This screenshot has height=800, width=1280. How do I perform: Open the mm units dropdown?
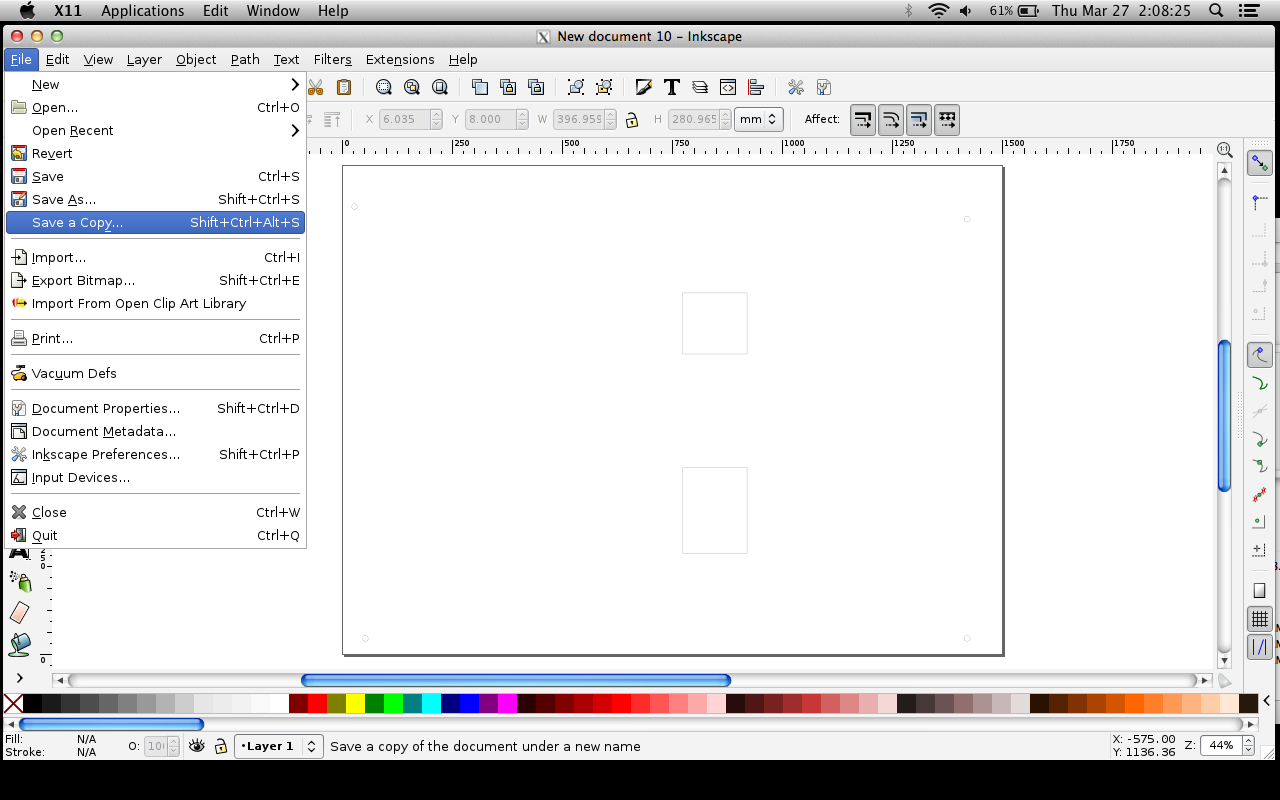tap(758, 120)
